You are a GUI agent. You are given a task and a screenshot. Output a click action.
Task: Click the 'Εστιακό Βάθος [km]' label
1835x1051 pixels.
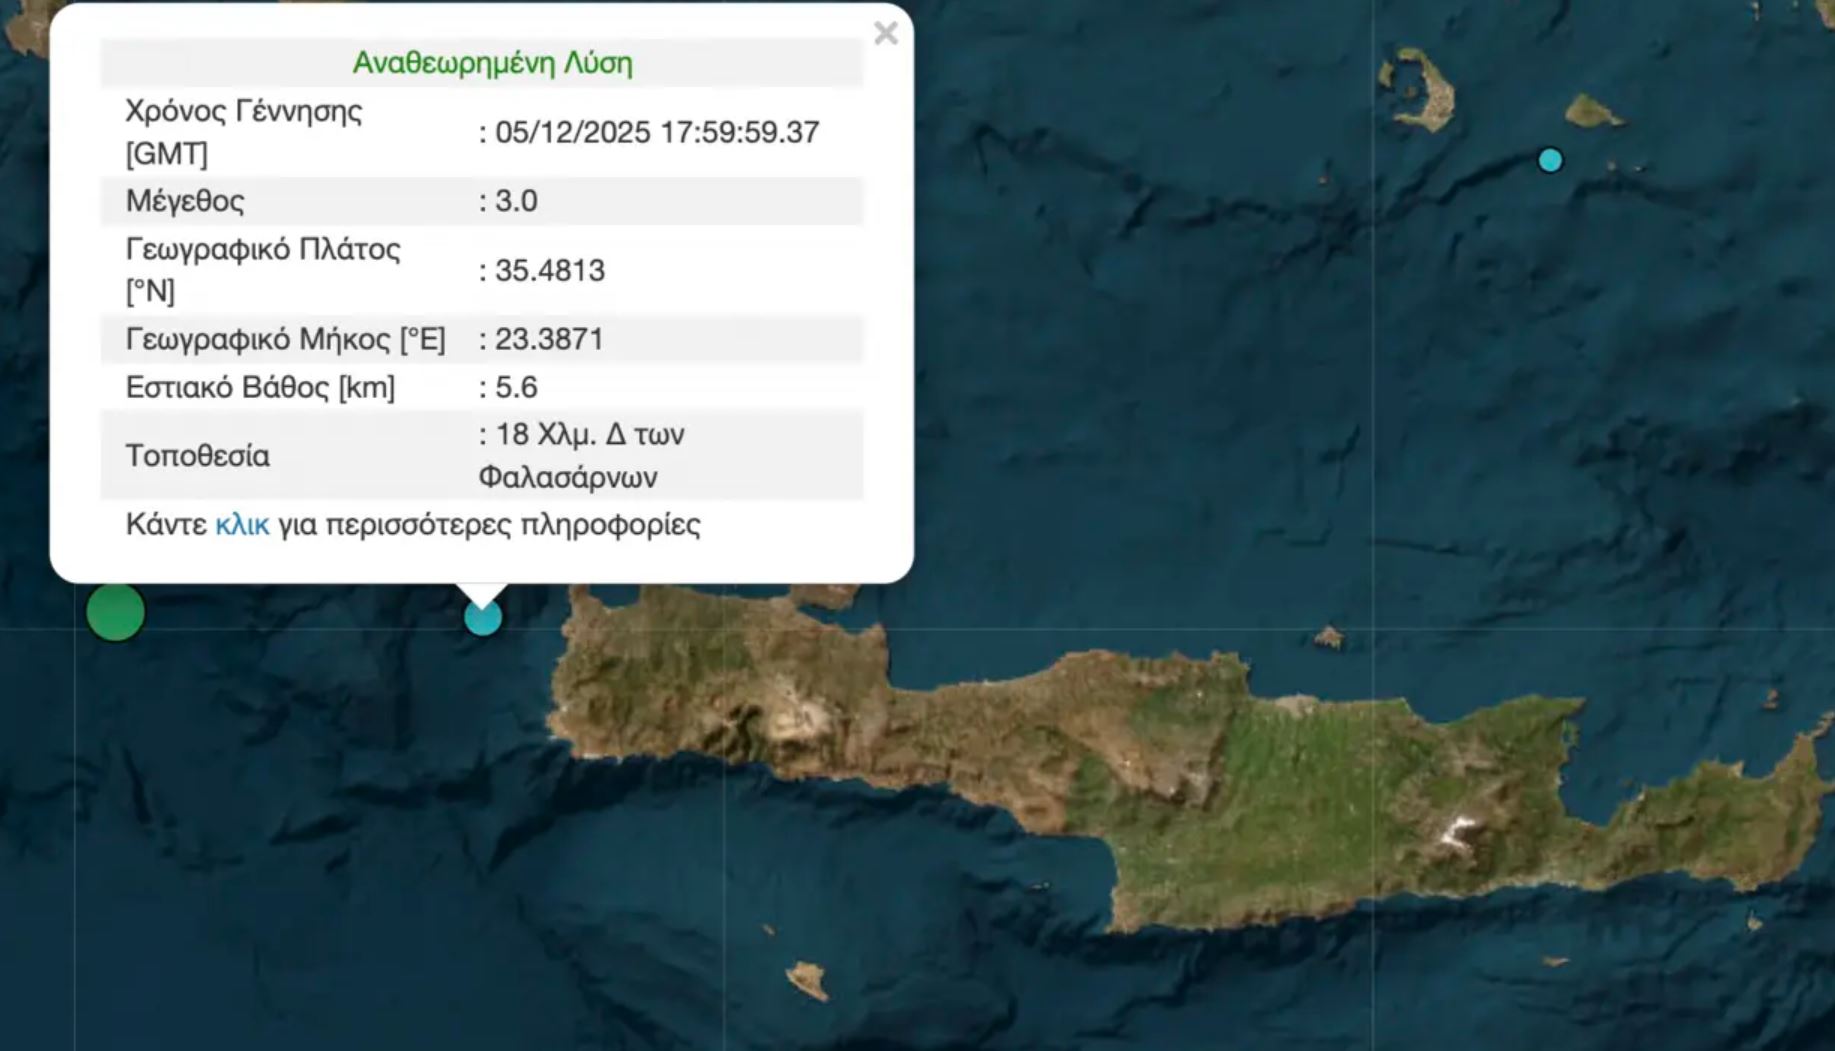260,387
